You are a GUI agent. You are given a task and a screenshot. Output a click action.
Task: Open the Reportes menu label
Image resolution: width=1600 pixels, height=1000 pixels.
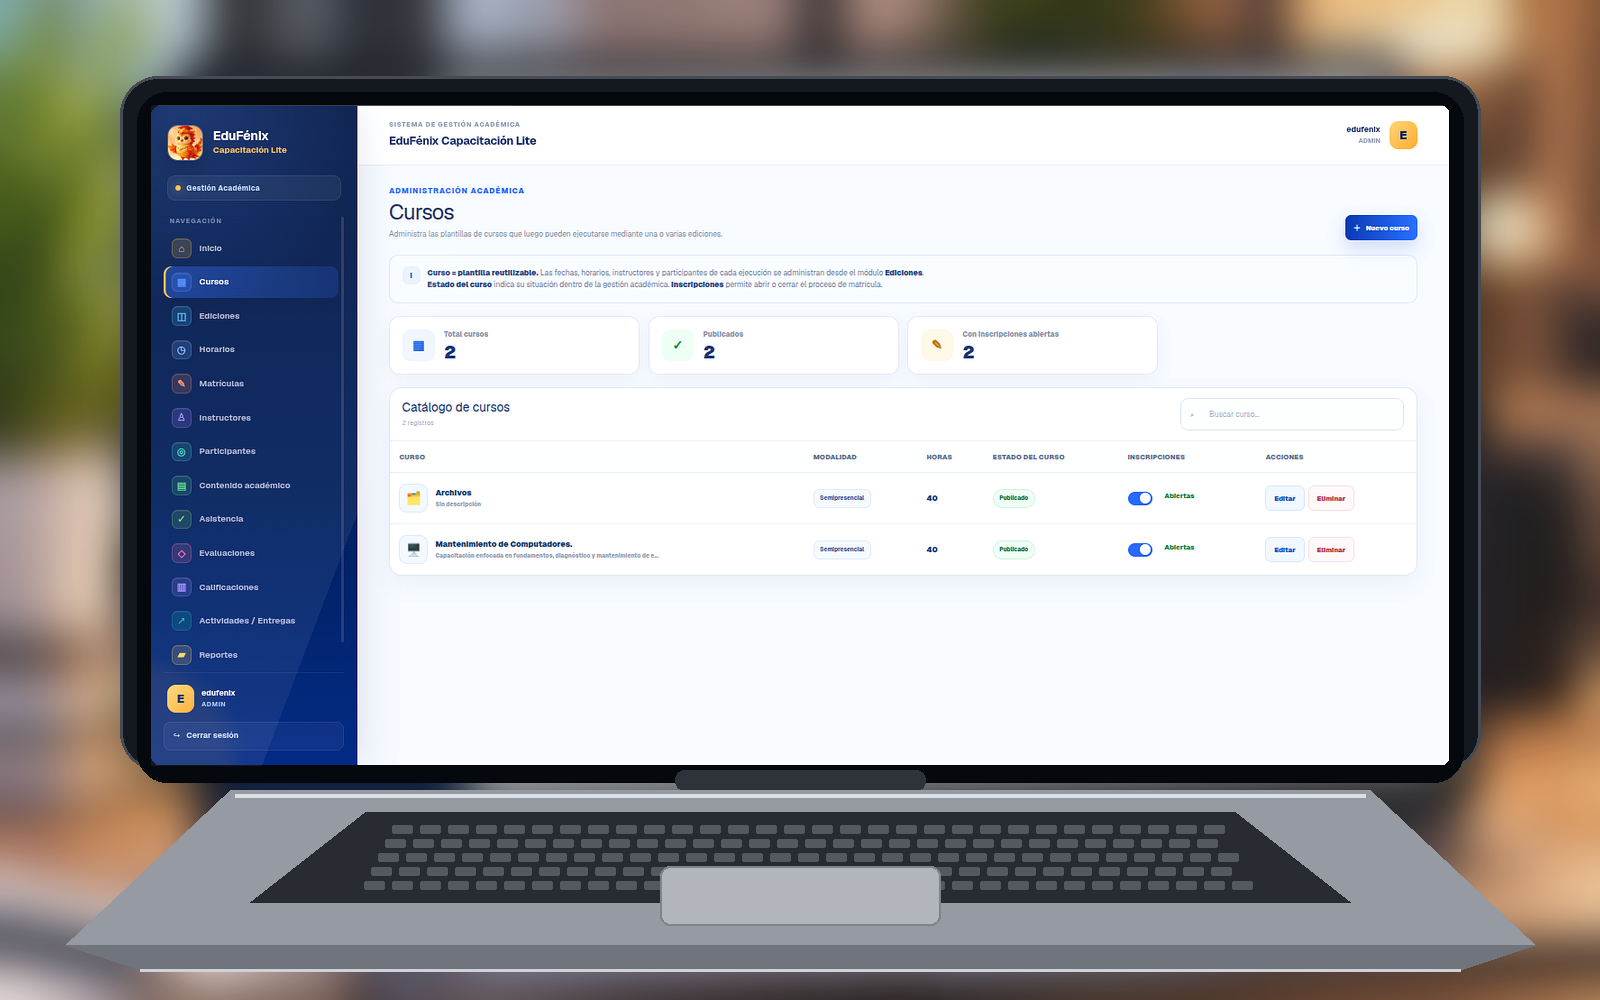pyautogui.click(x=218, y=655)
